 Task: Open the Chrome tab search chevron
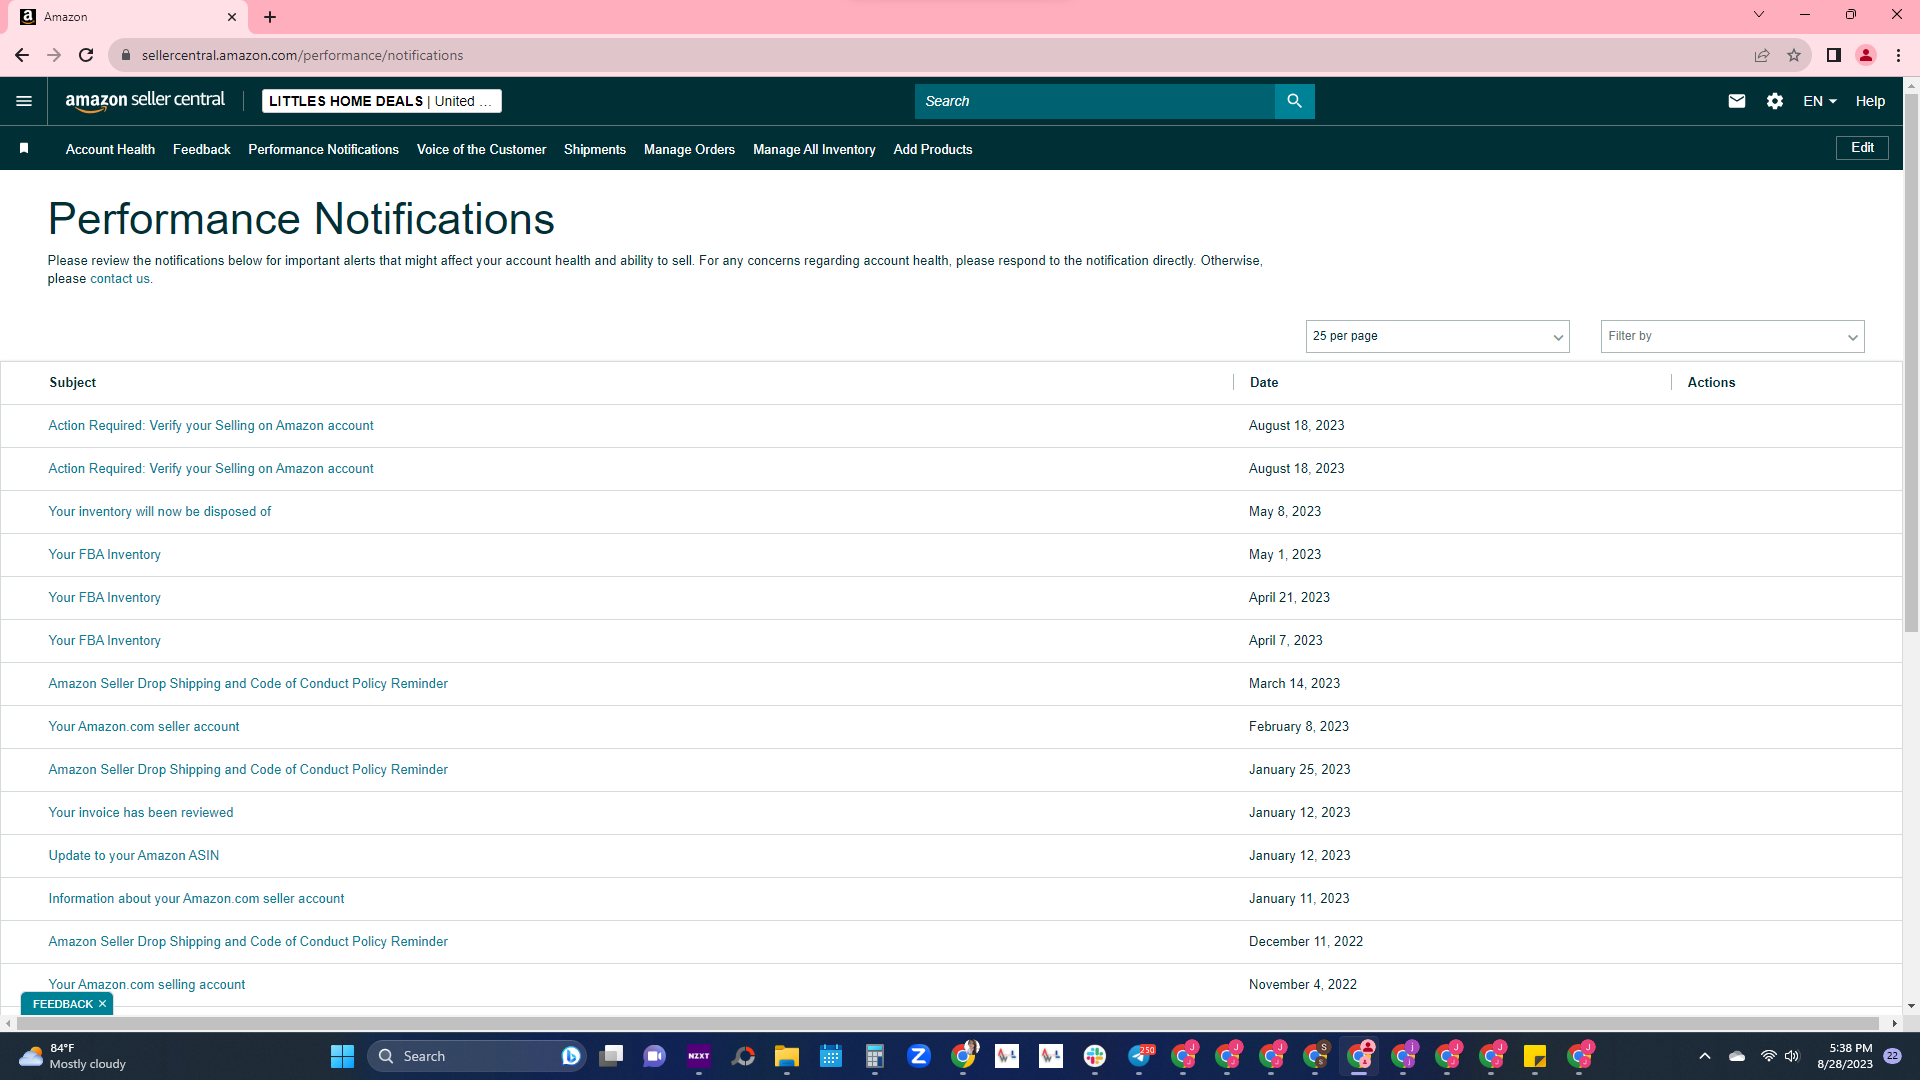tap(1759, 15)
